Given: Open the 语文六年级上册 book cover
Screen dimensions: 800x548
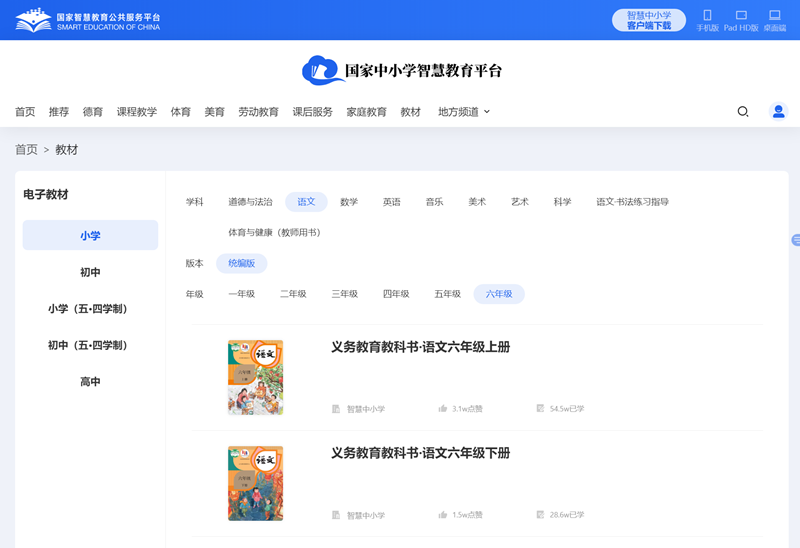Looking at the screenshot, I should point(255,378).
